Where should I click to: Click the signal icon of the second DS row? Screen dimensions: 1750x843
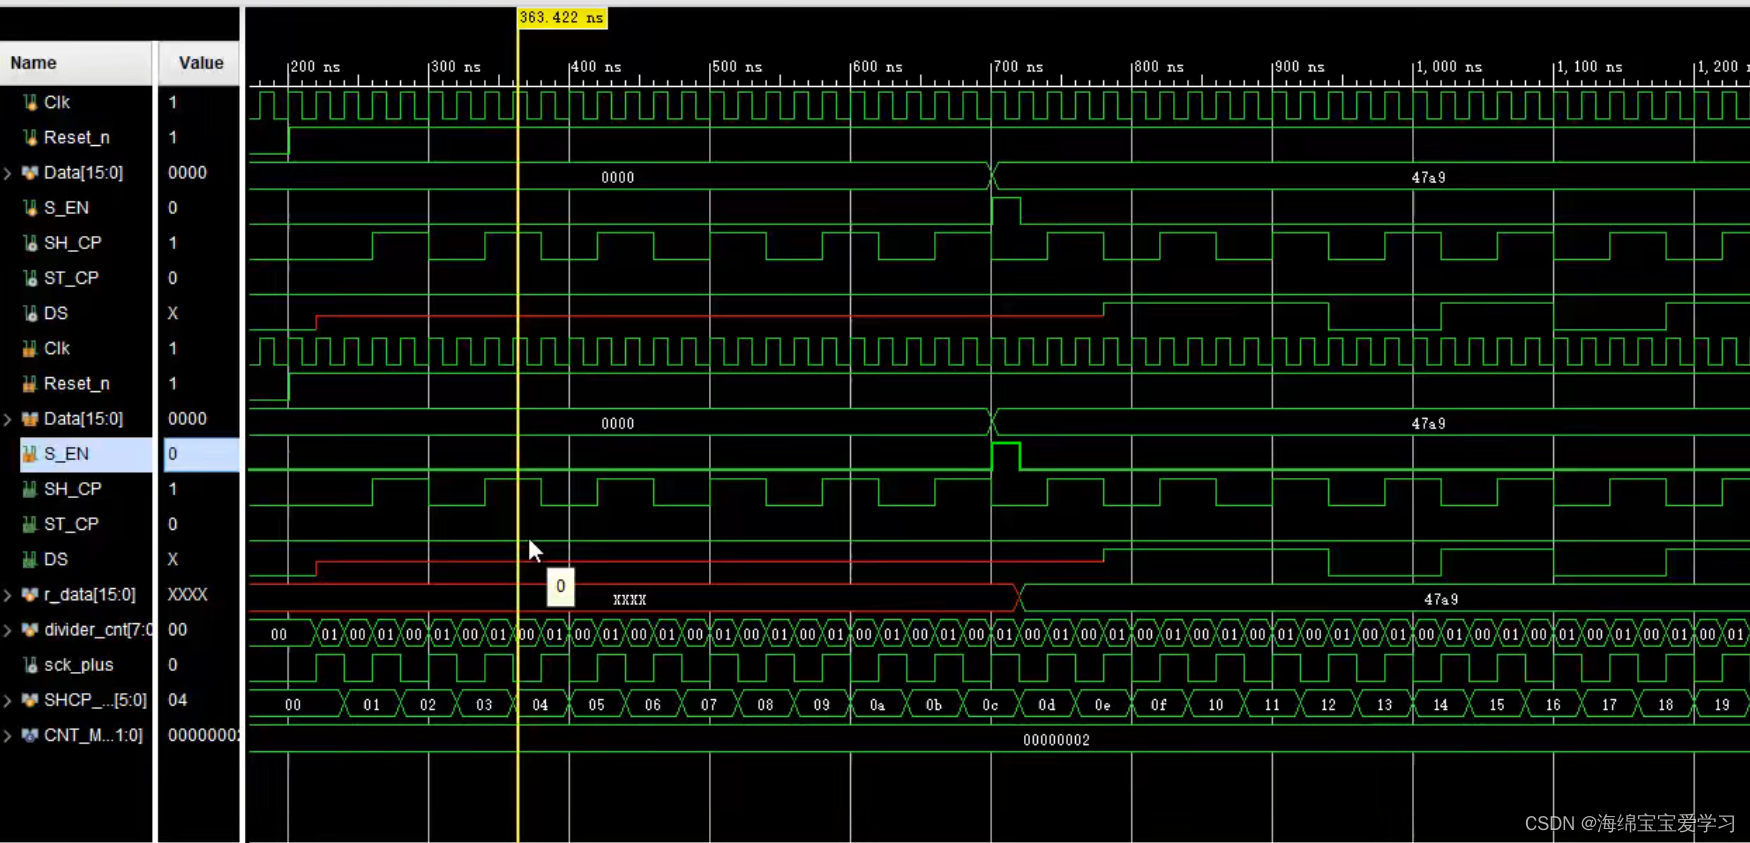tap(30, 559)
